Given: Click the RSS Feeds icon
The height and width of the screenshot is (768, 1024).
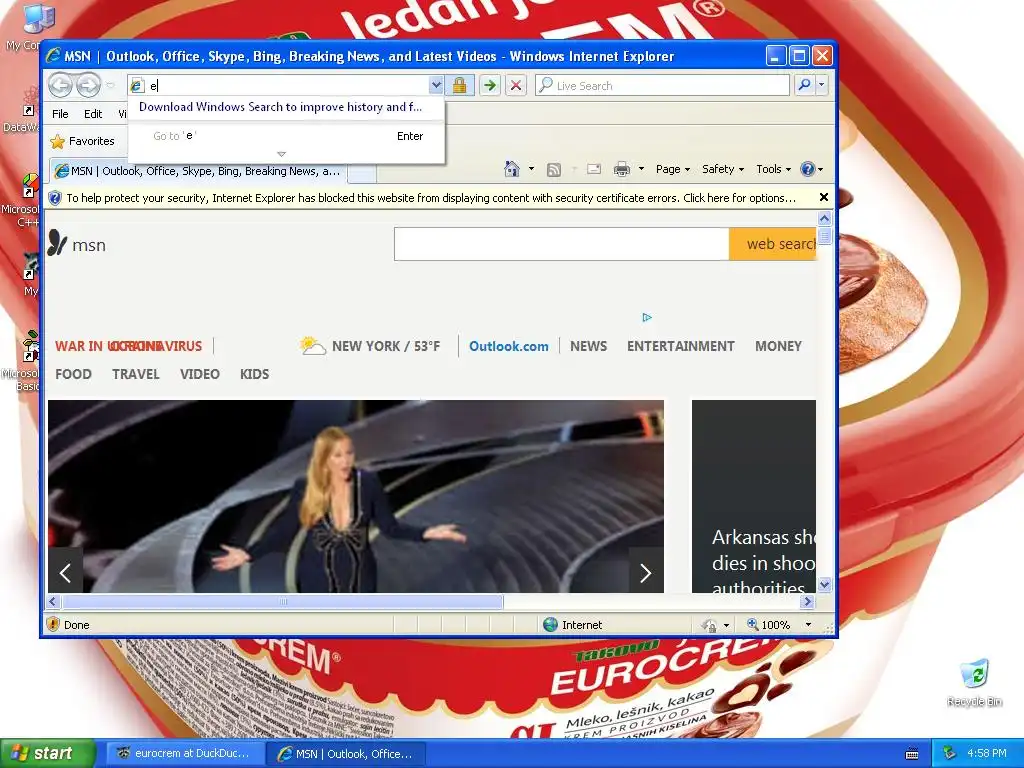Looking at the screenshot, I should coord(553,170).
